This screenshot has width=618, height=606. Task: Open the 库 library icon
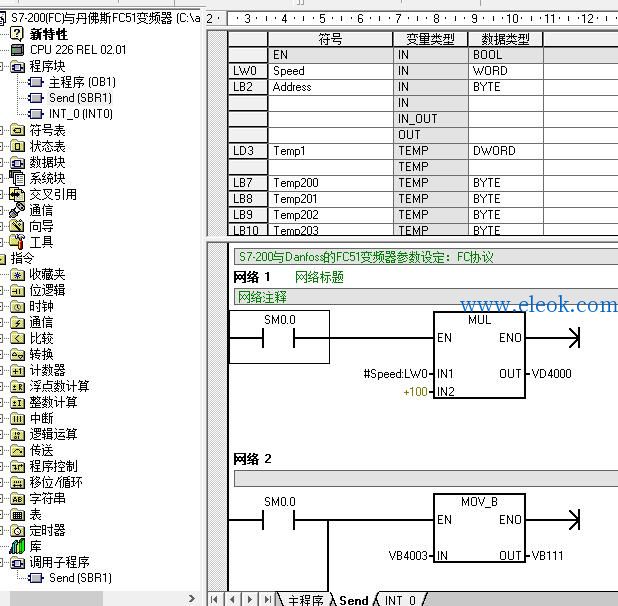[17, 547]
